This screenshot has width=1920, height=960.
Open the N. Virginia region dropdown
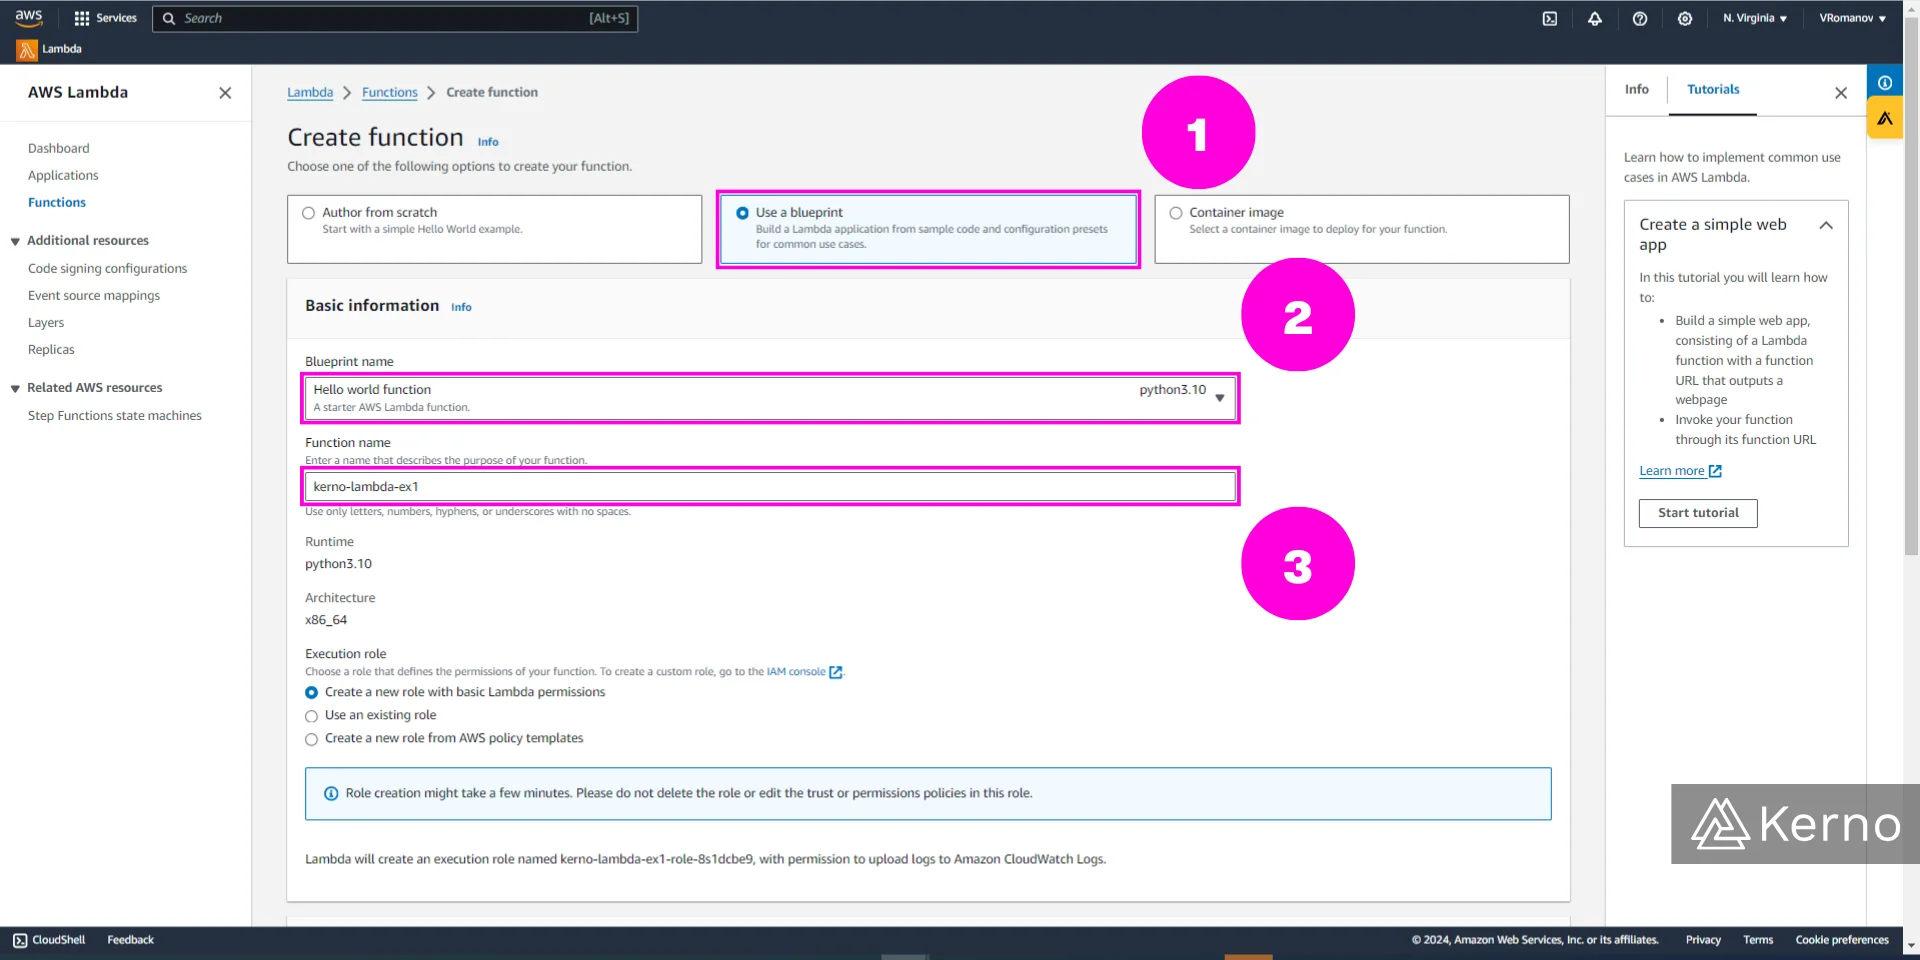pos(1755,18)
